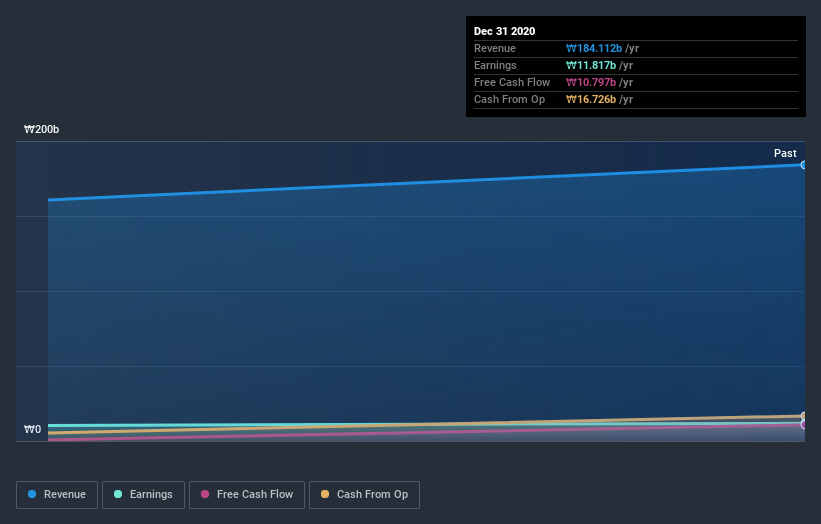Click the Cash From Op end data point
821x524 pixels.
(803, 416)
